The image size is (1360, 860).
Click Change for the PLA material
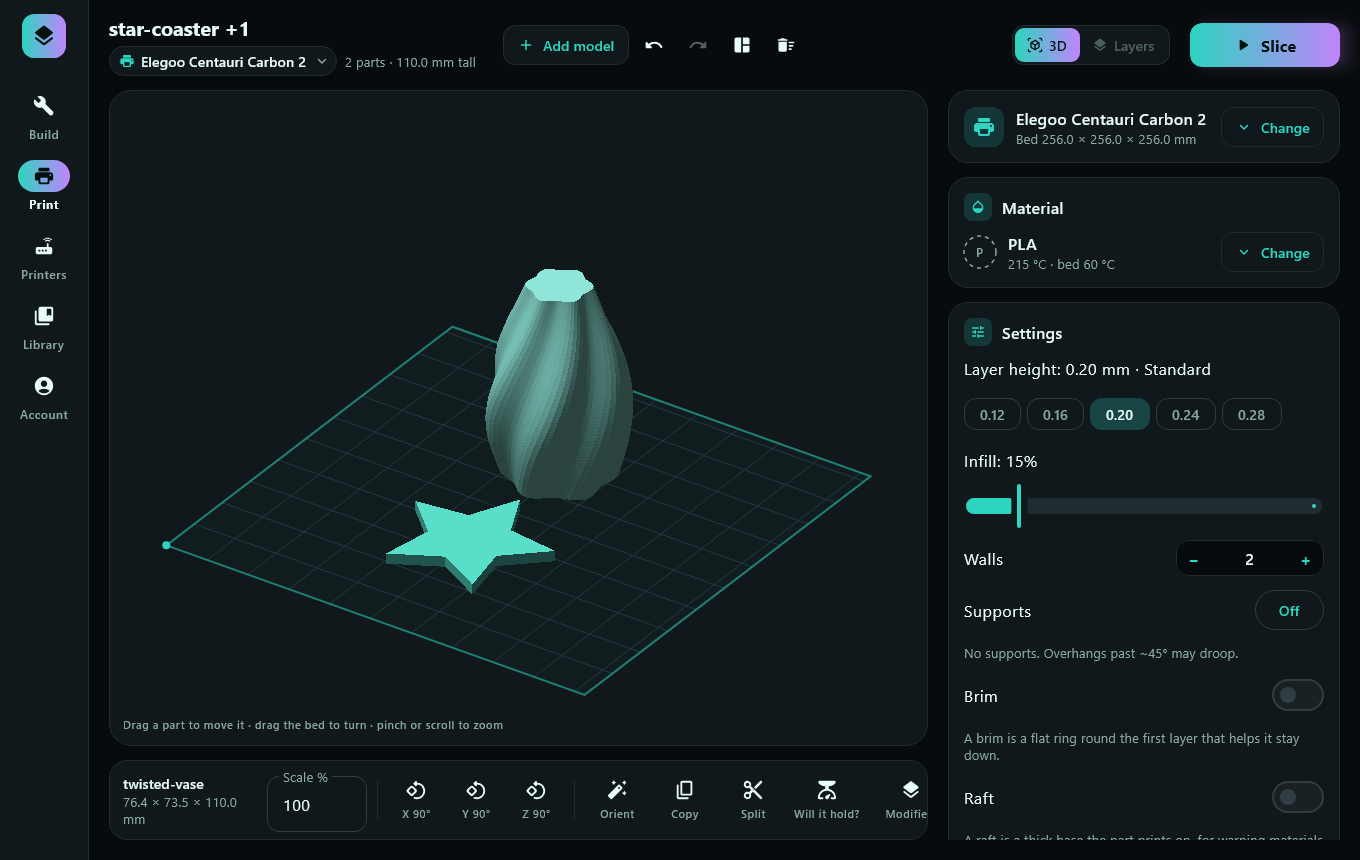(x=1272, y=253)
